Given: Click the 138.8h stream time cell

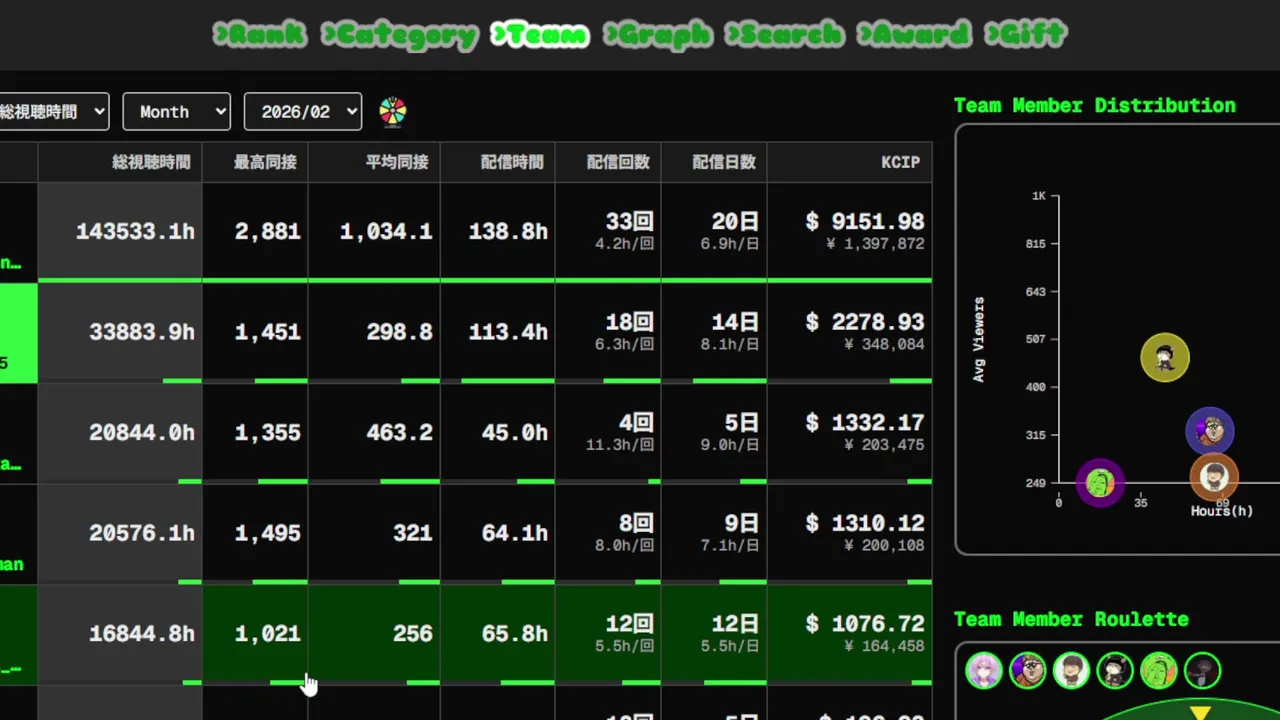Looking at the screenshot, I should click(498, 232).
